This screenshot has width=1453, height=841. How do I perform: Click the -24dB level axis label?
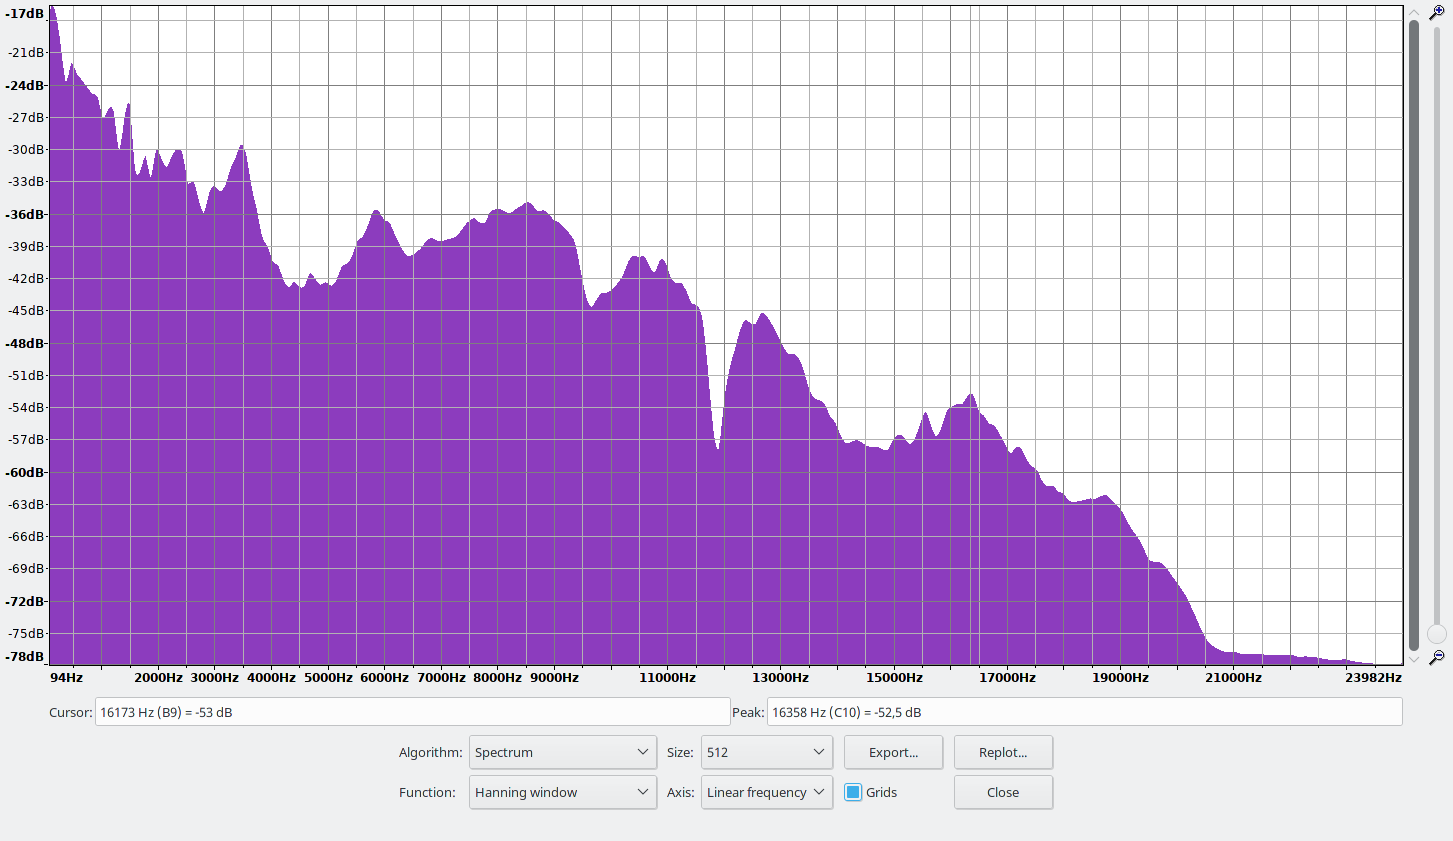[25, 85]
